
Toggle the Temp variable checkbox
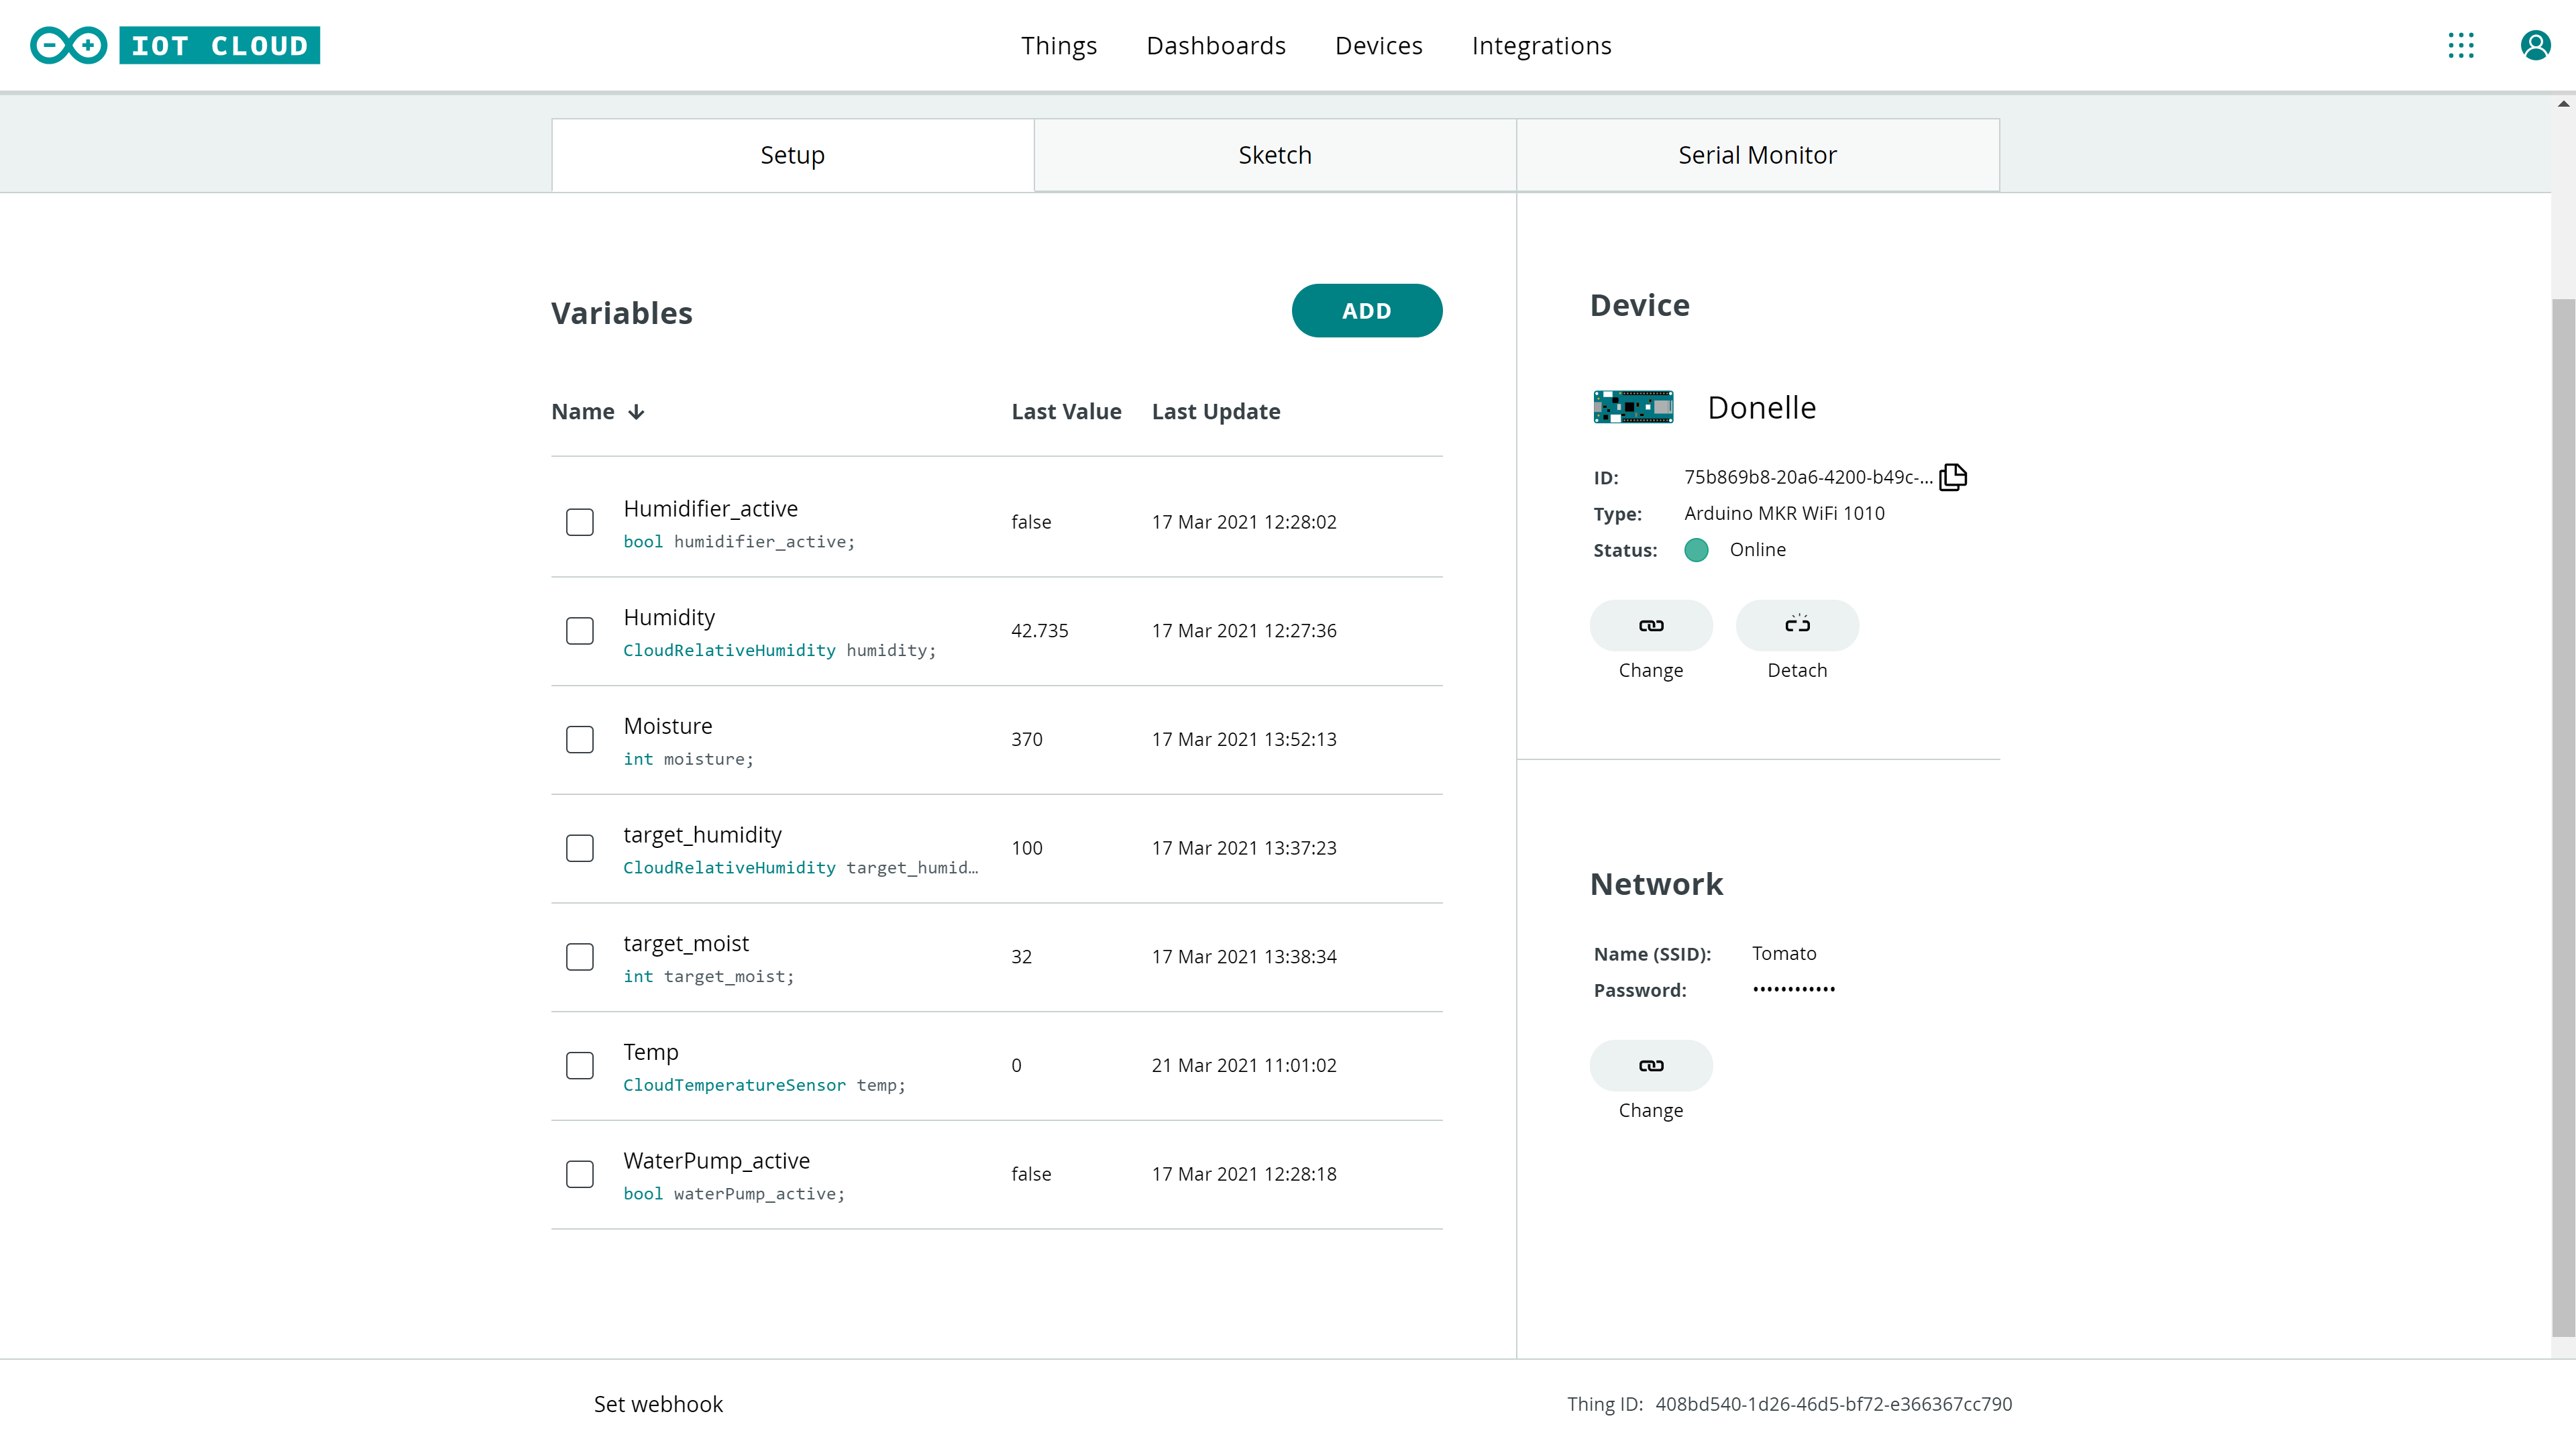[580, 1065]
